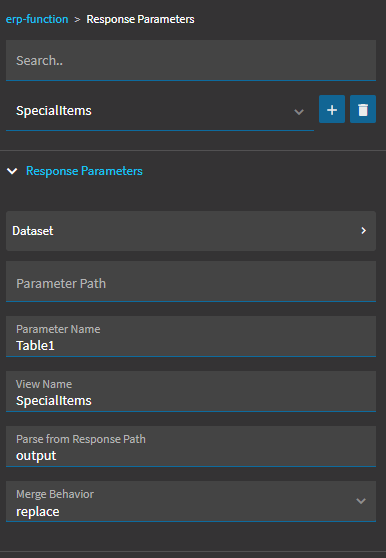This screenshot has width=386, height=558.
Task: Collapse the Response Parameters section chevron
Action: coord(12,171)
